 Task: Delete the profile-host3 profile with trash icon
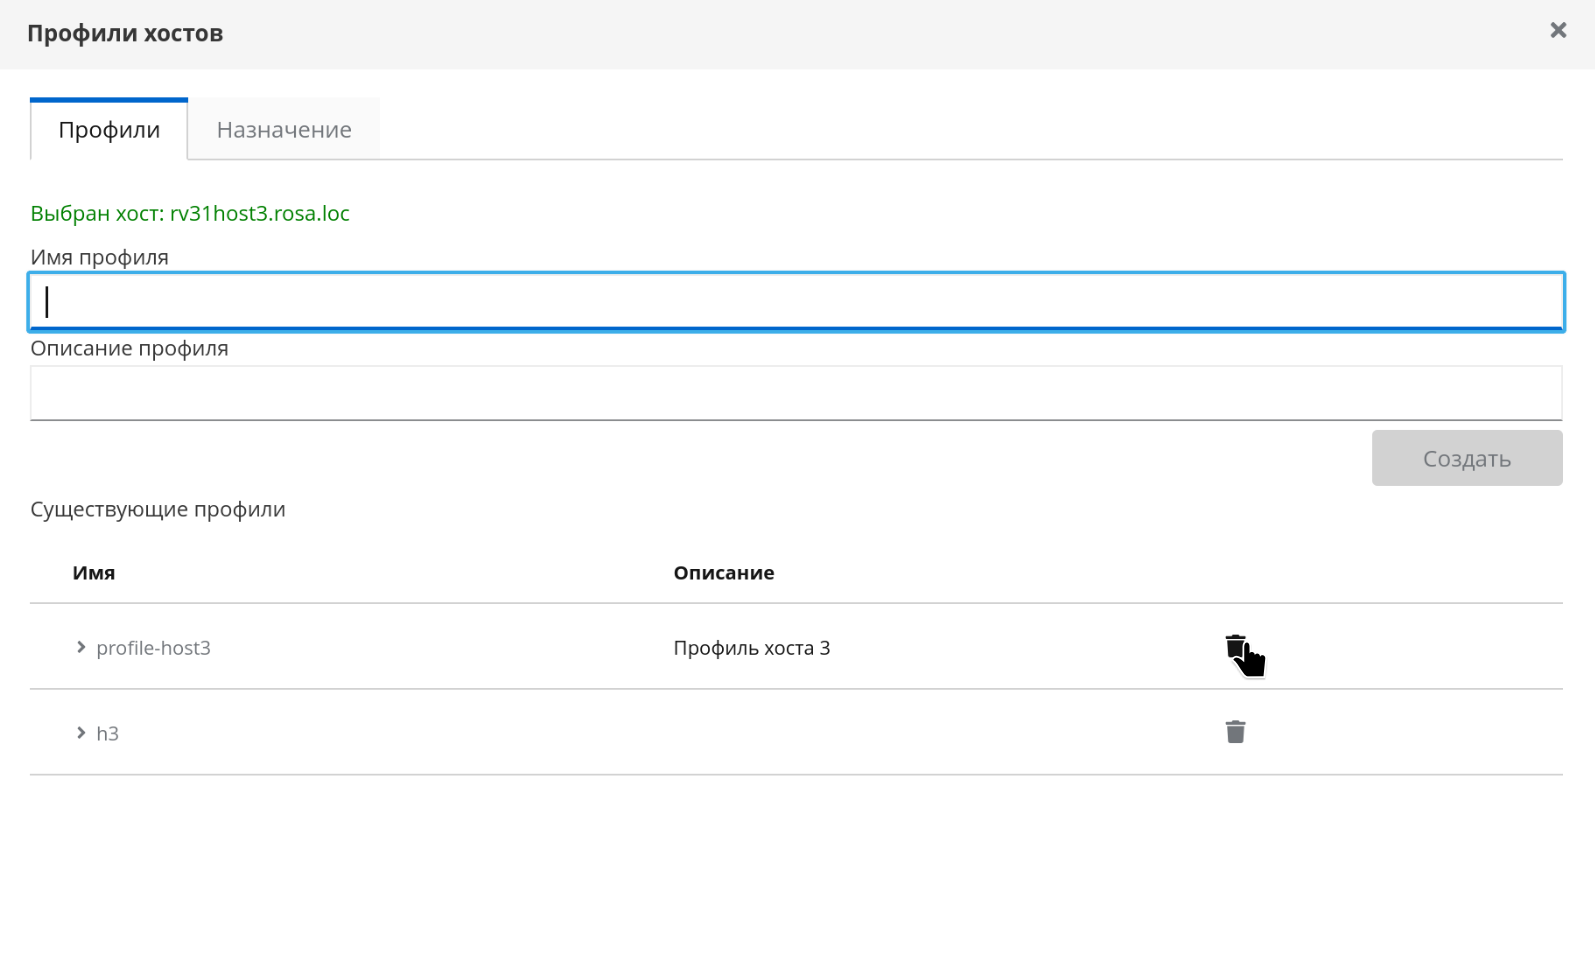(x=1235, y=647)
